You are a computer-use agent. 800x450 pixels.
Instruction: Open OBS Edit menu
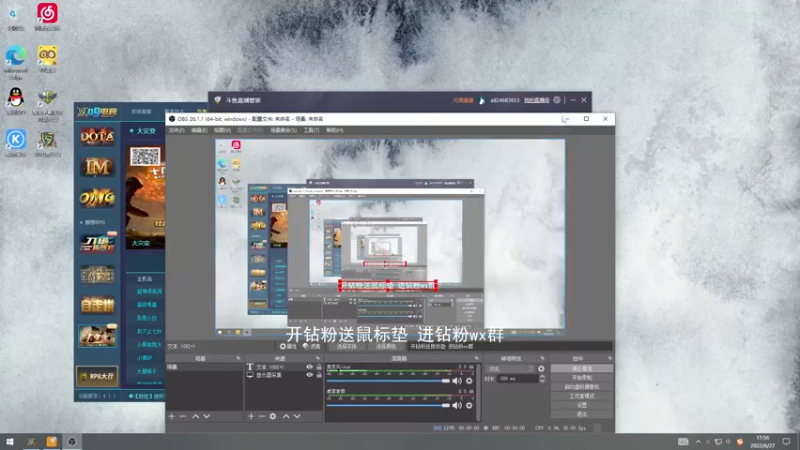coord(199,131)
